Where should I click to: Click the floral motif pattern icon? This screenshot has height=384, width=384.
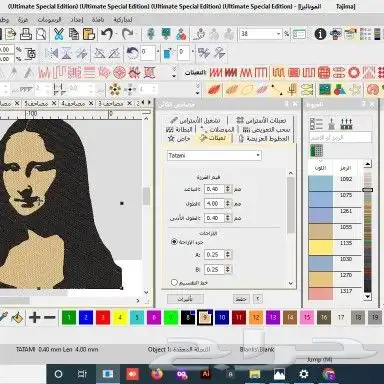click(115, 89)
